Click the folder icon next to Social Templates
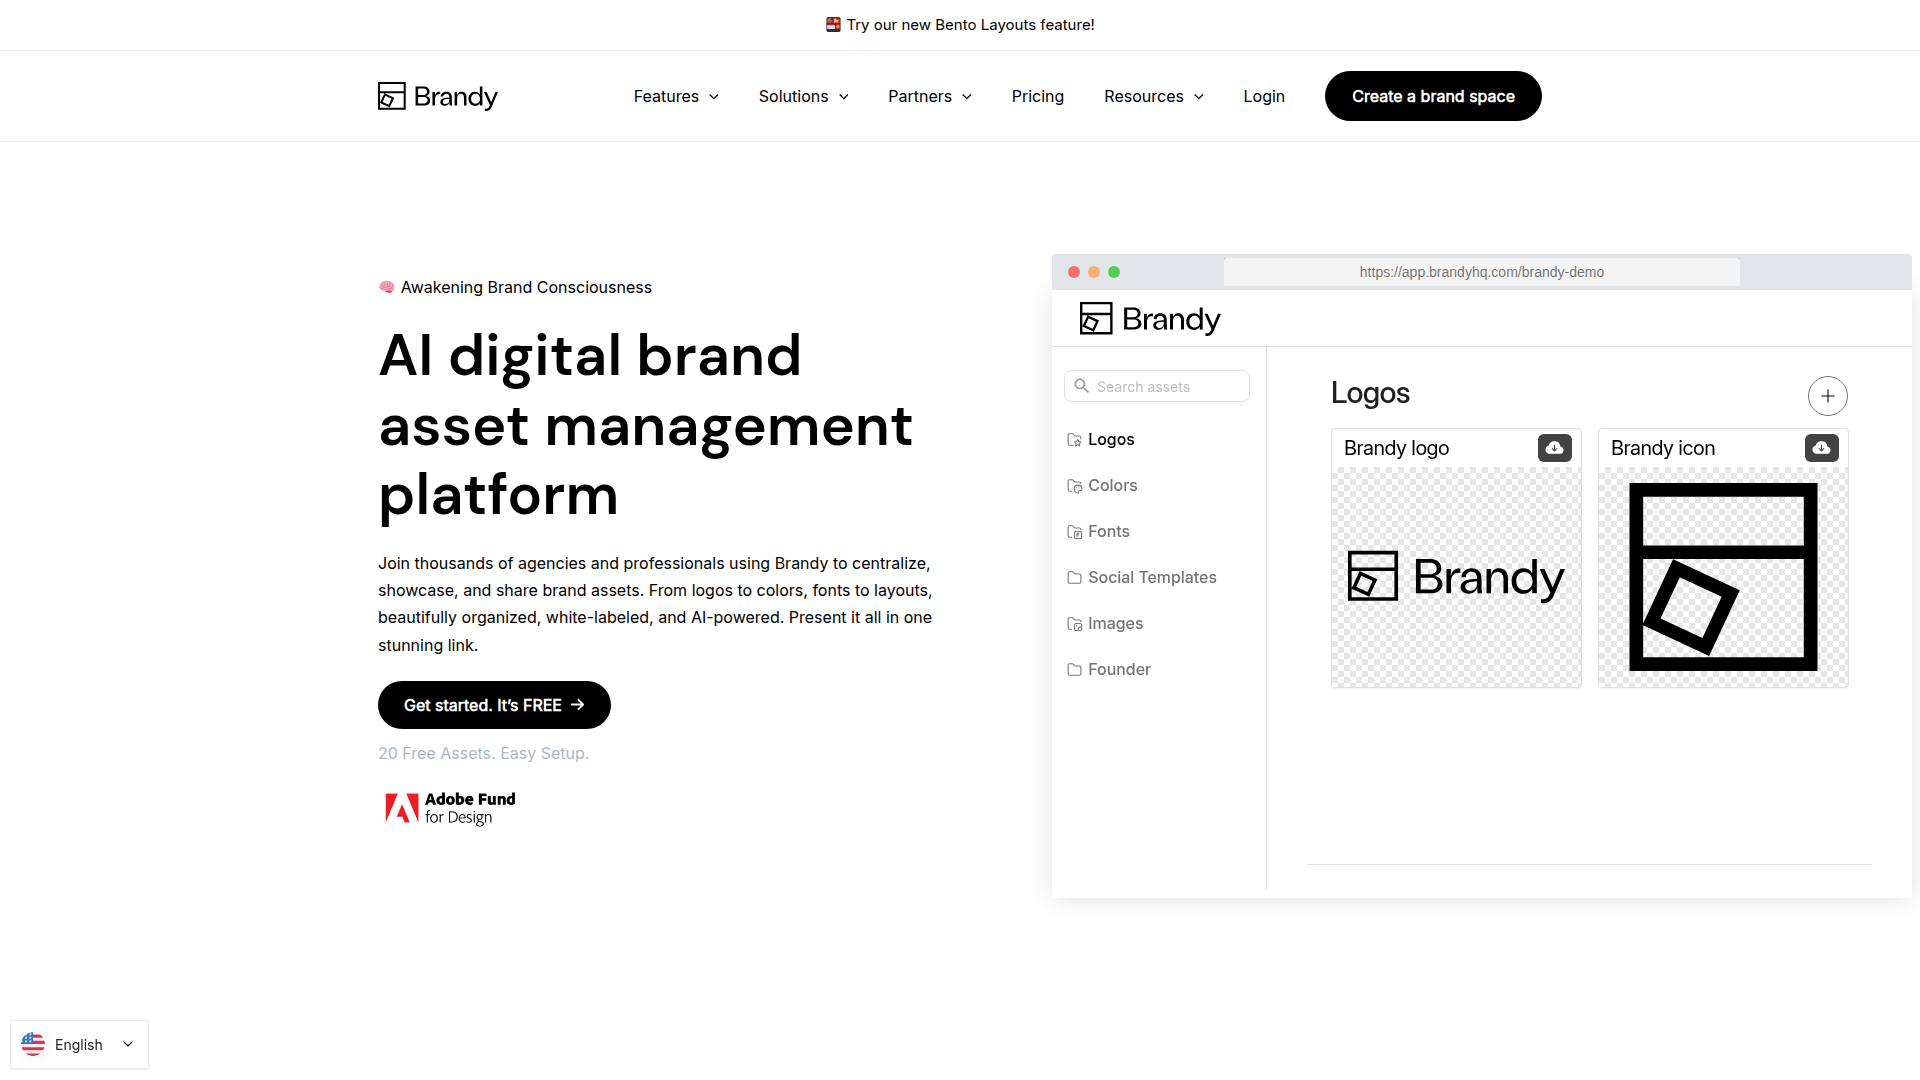The image size is (1920, 1080). coord(1074,578)
